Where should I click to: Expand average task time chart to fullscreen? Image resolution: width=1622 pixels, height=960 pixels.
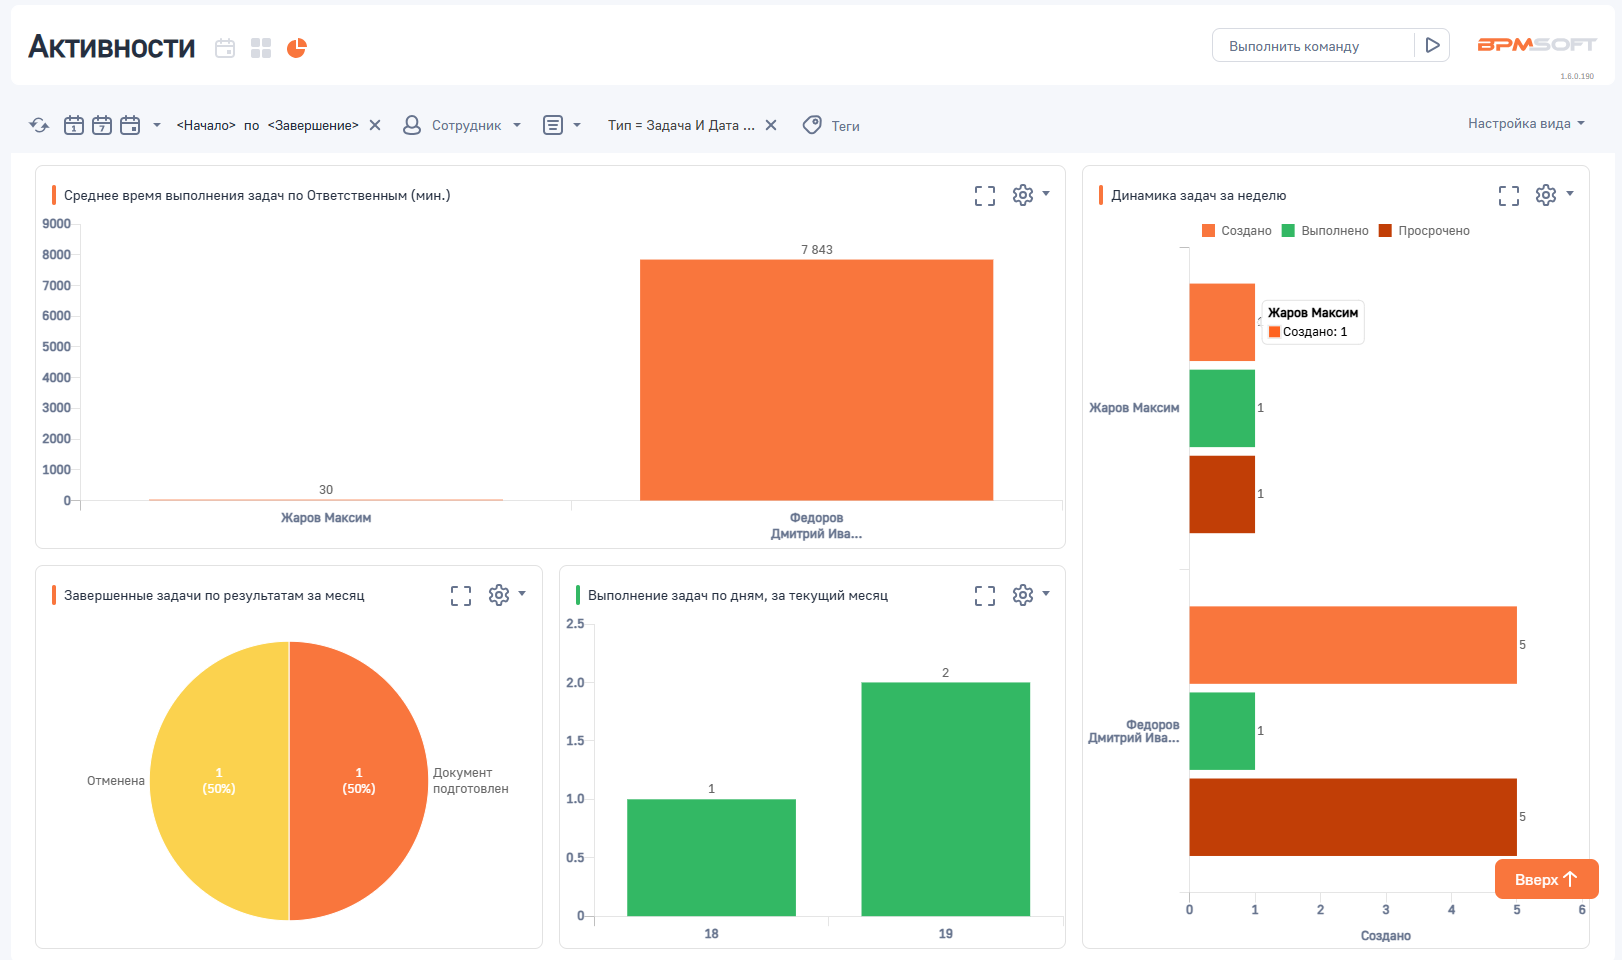(x=985, y=196)
